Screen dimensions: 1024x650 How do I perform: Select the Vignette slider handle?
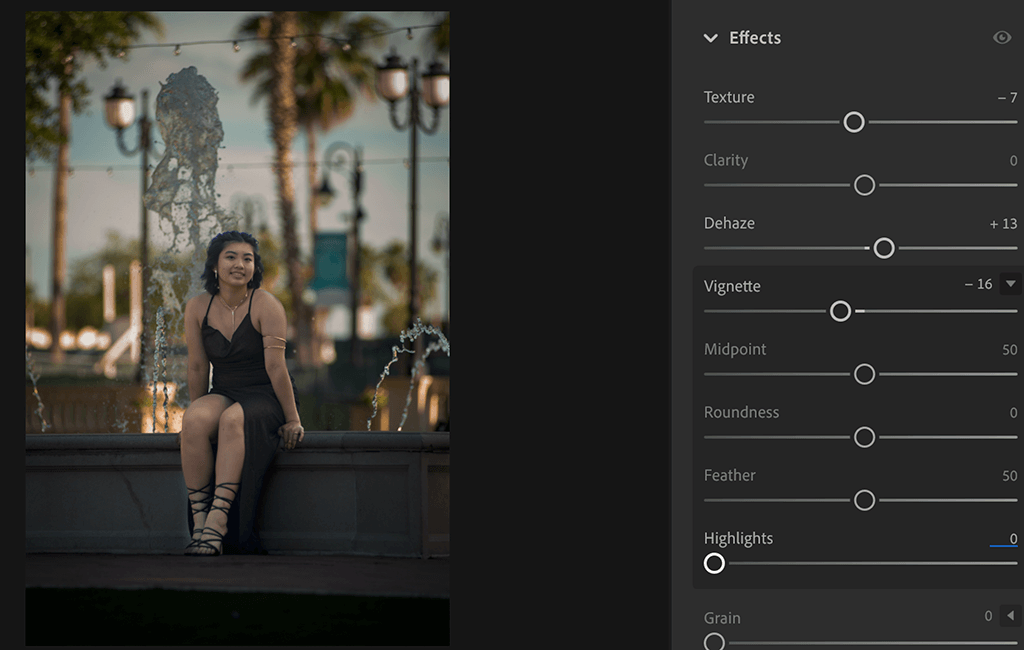pos(840,311)
